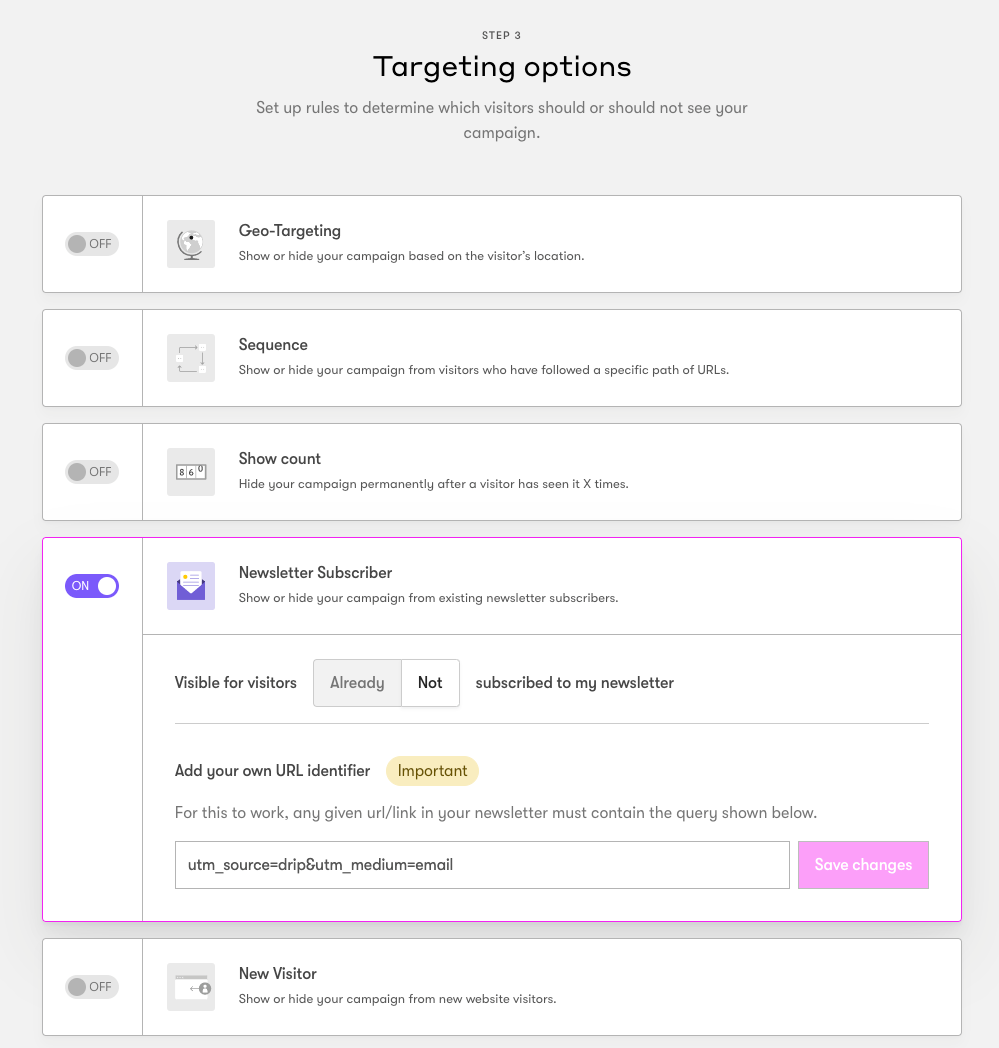Disable the Newsletter Subscriber toggle
This screenshot has width=999, height=1048.
click(91, 585)
